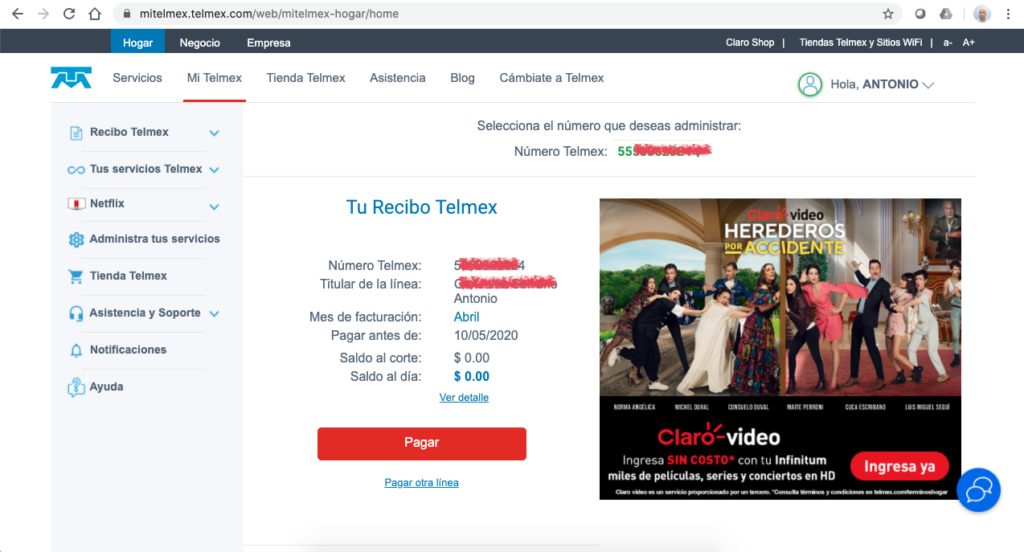Open Administra tus servicios sidebar item
1024x552 pixels.
click(155, 239)
